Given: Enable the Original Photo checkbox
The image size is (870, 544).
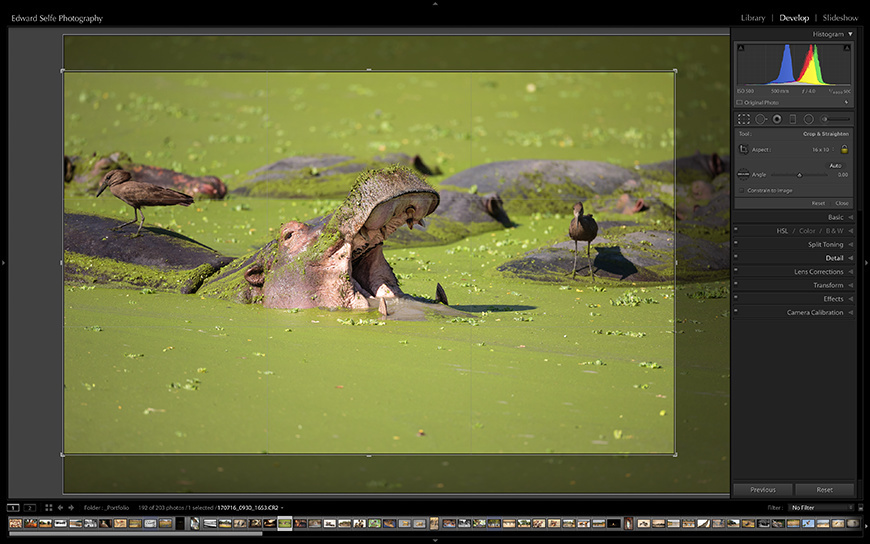Looking at the screenshot, I should point(740,103).
